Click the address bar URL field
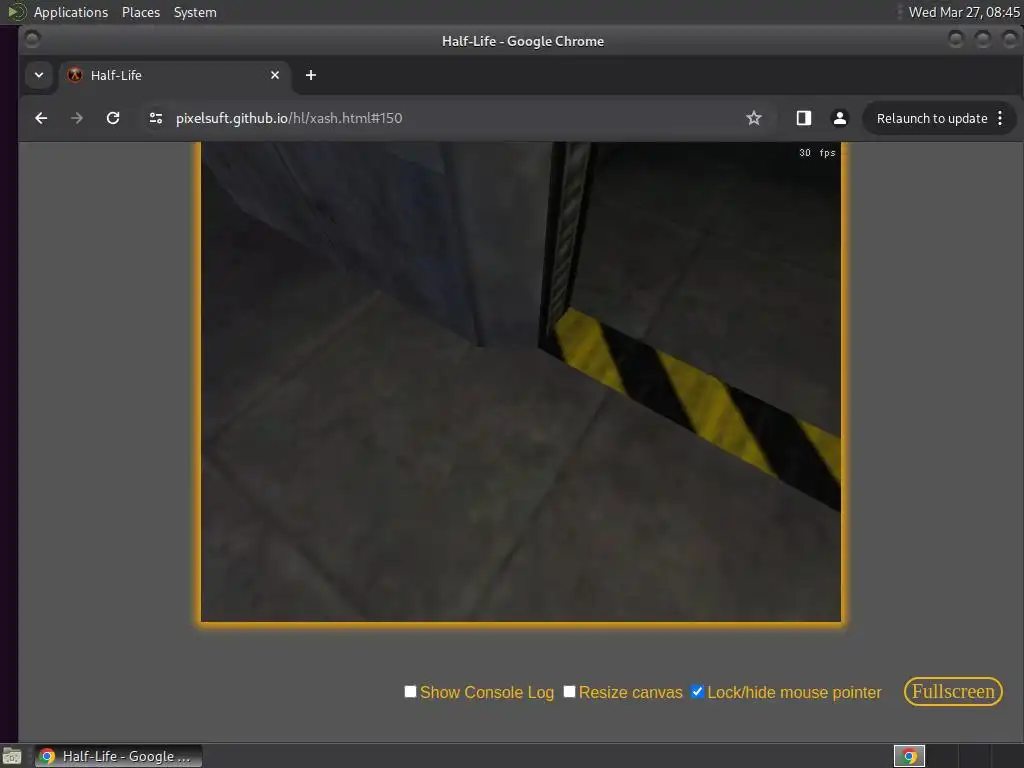Image resolution: width=1024 pixels, height=768 pixels. pyautogui.click(x=451, y=118)
